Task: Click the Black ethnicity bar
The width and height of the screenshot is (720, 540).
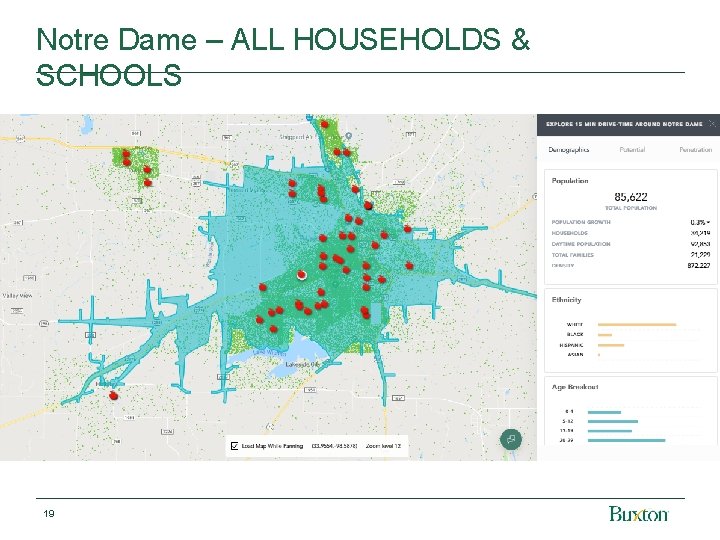Action: pos(604,335)
